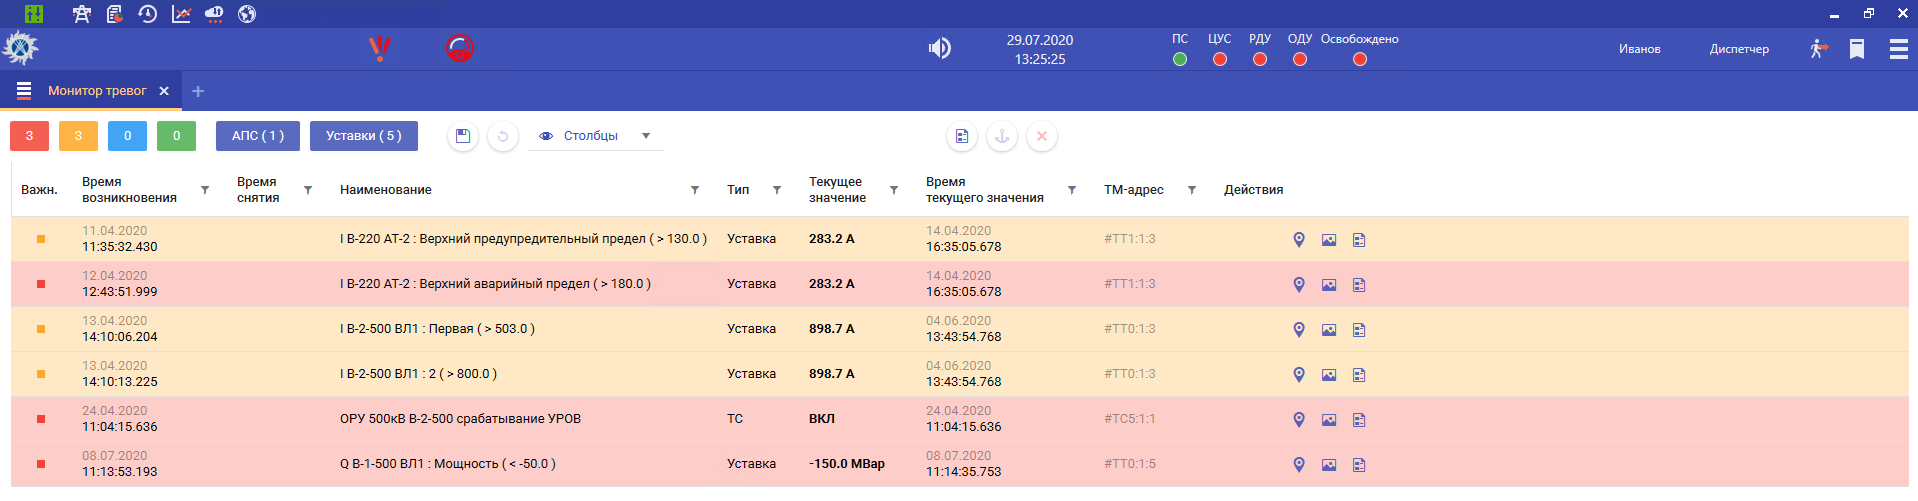Open the hamburger menu at top right
The height and width of the screenshot is (501, 1918).
1898,49
